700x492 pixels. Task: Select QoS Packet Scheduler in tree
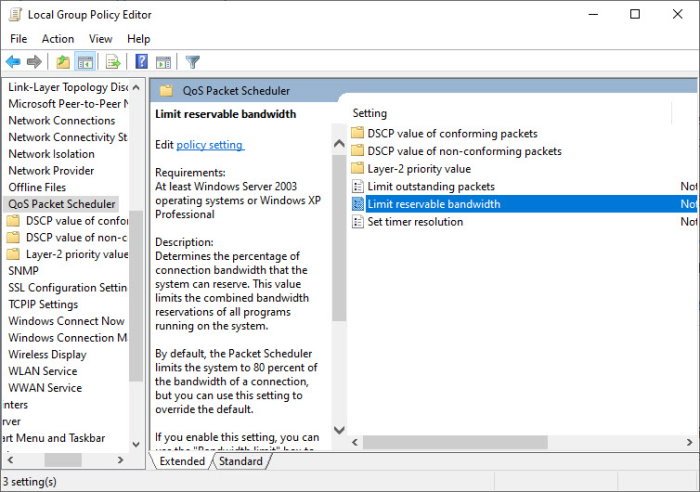point(62,204)
